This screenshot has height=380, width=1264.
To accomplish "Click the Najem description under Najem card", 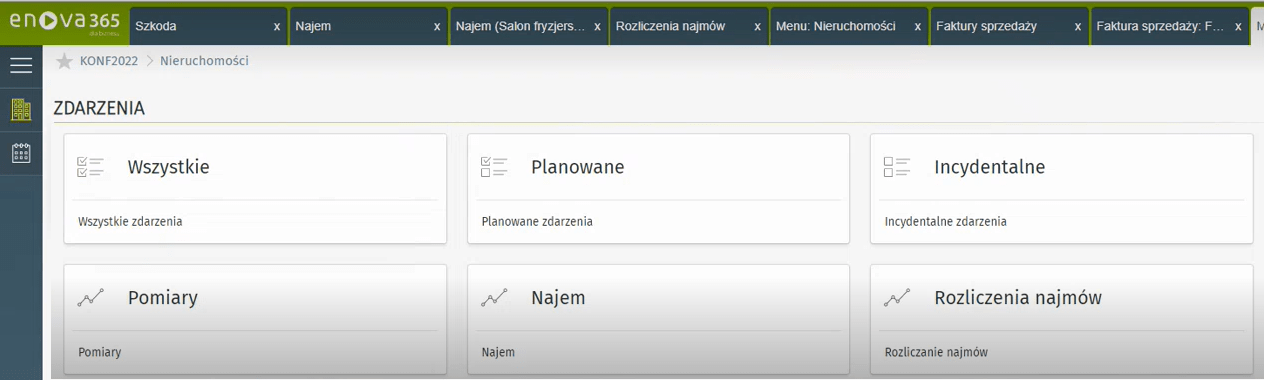I will [x=497, y=352].
